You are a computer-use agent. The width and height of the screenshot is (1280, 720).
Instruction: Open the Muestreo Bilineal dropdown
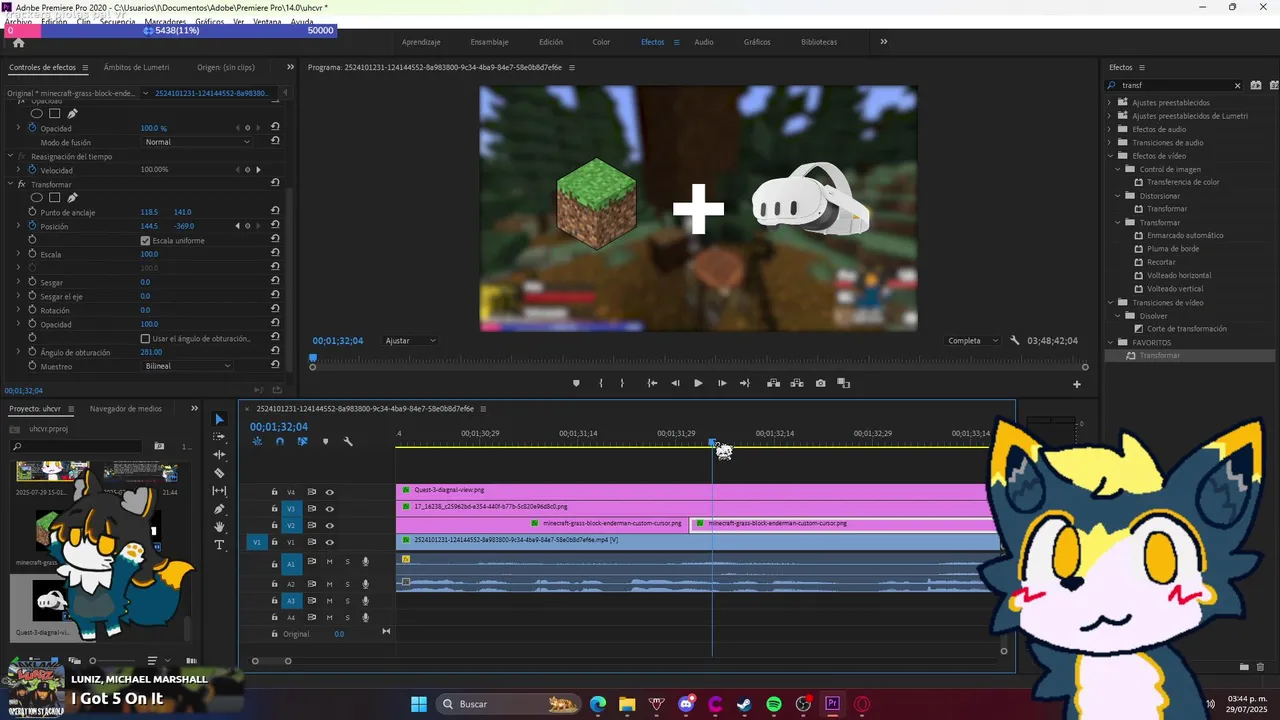click(x=187, y=366)
